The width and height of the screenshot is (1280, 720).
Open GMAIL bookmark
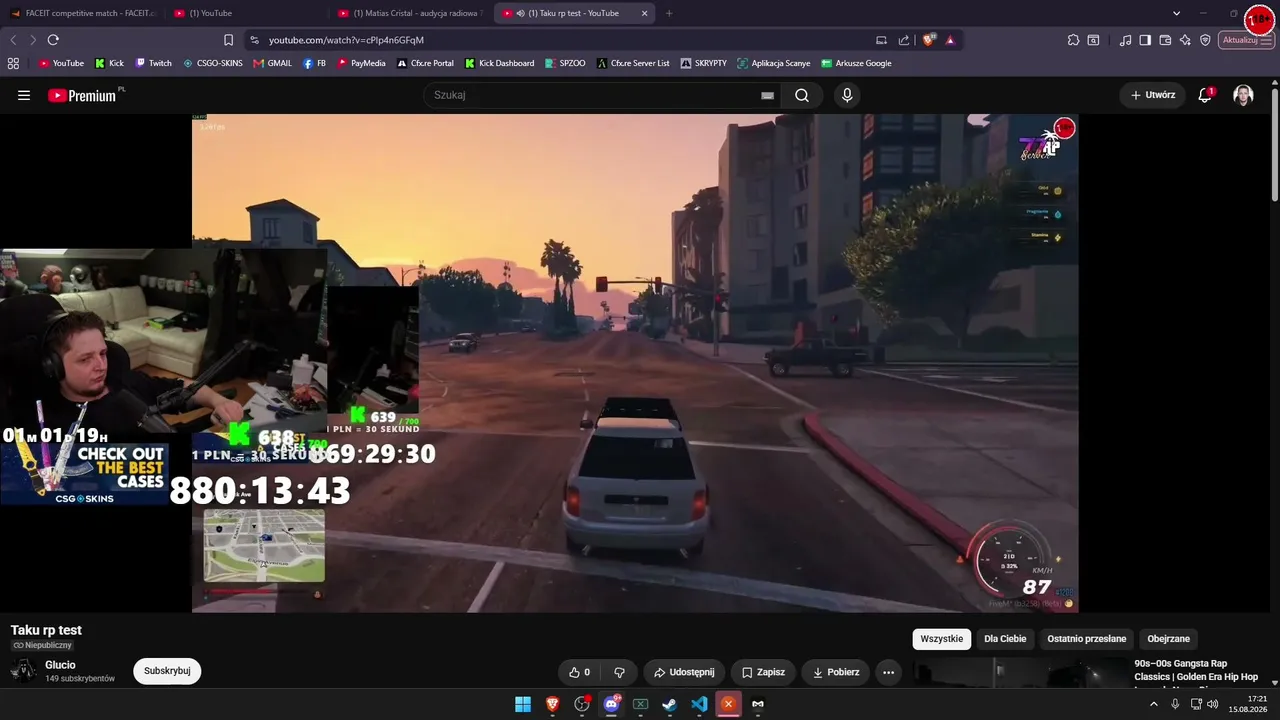[272, 63]
